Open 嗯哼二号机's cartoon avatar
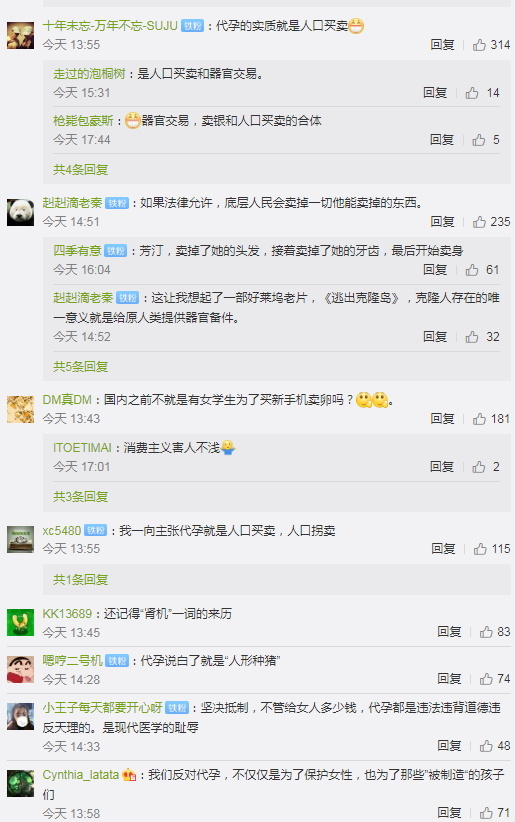This screenshot has width=515, height=822. tap(20, 669)
